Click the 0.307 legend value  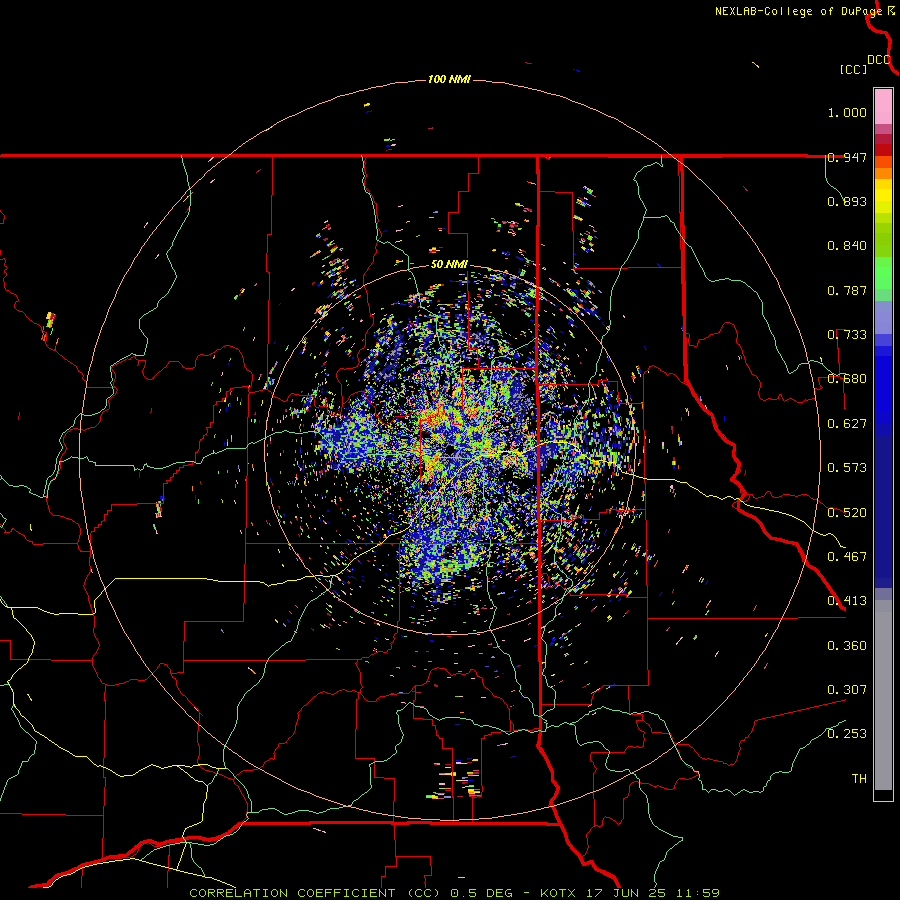[x=847, y=690]
